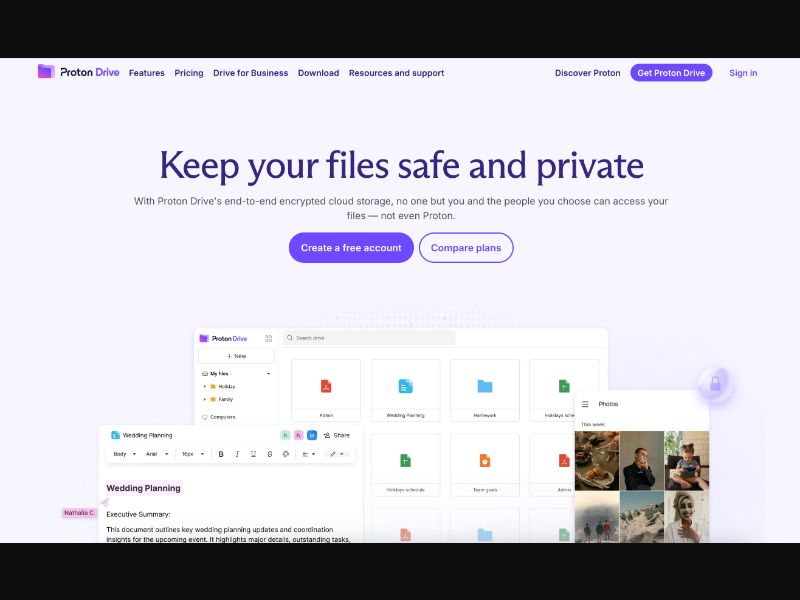Open the Team goals file

tap(485, 461)
